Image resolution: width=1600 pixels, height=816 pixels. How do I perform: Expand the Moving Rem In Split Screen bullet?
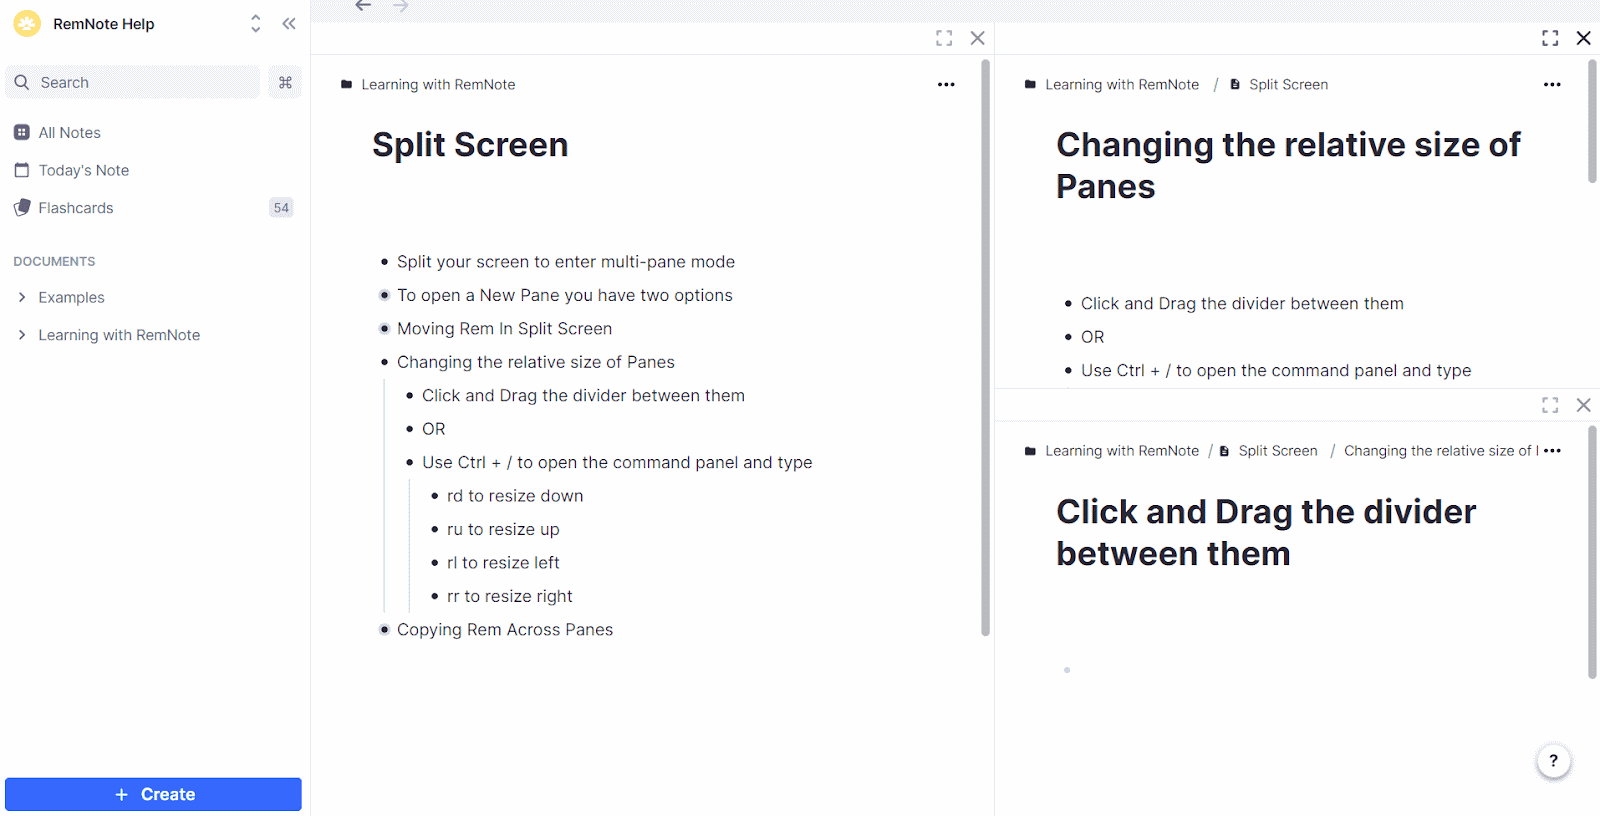[x=384, y=329]
